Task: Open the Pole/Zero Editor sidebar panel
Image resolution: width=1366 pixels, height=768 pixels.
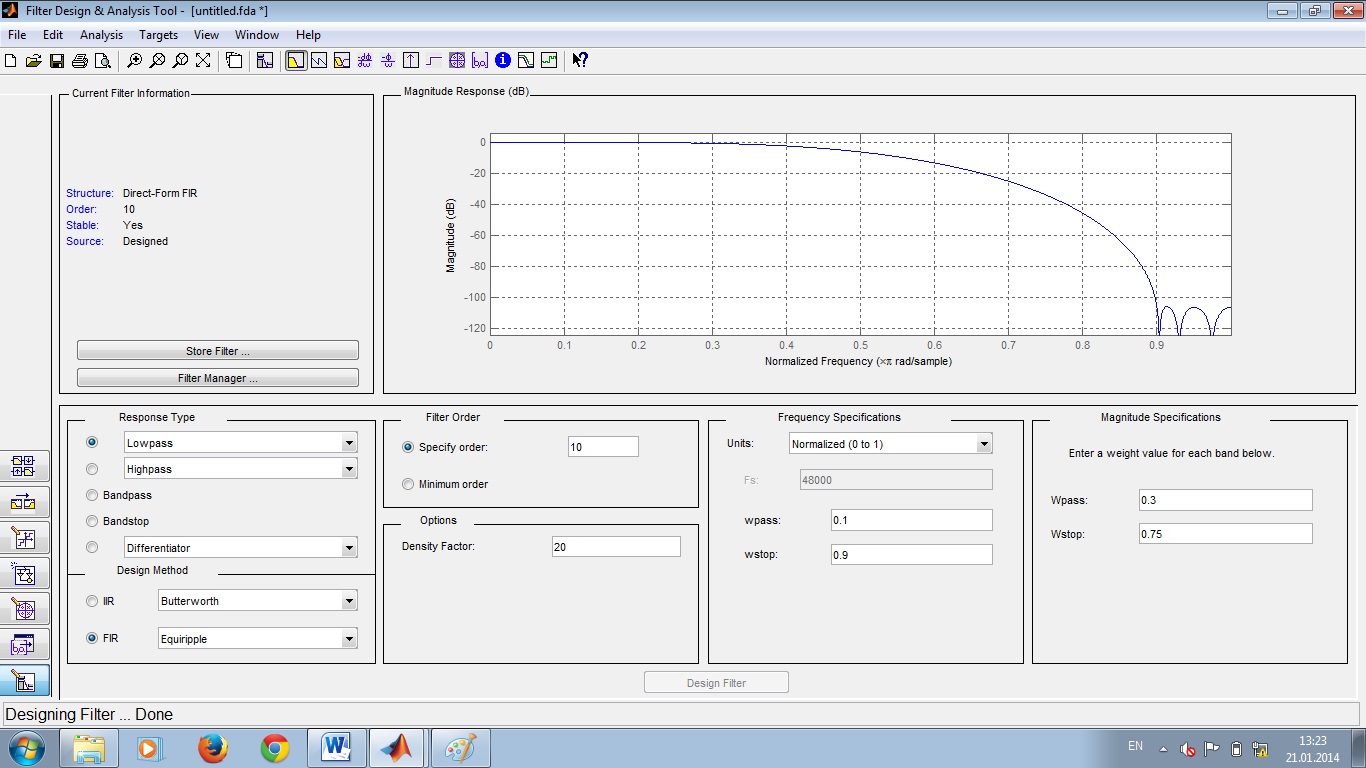Action: (25, 609)
